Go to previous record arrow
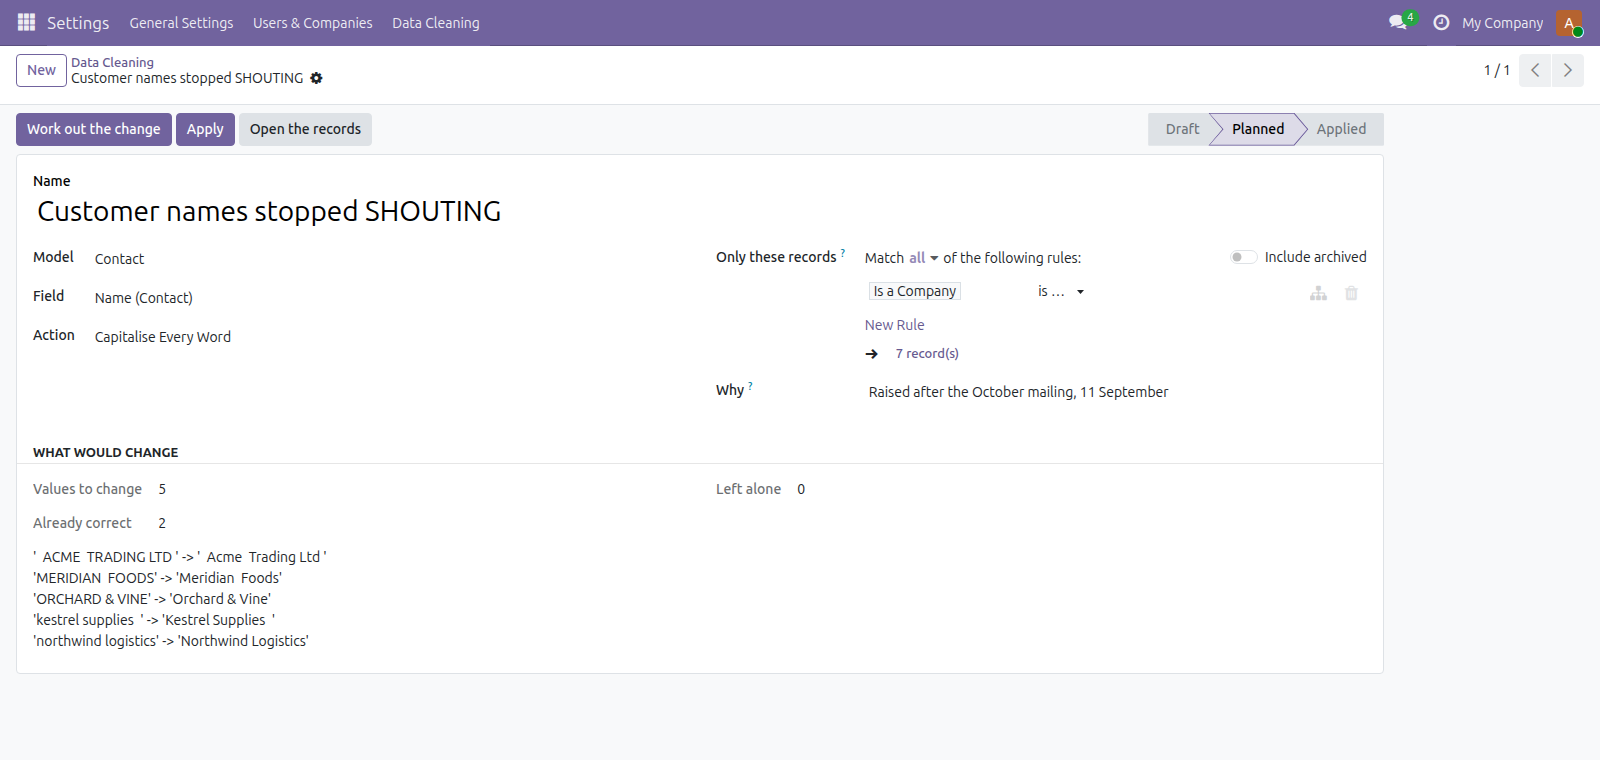The image size is (1600, 760). pos(1535,70)
